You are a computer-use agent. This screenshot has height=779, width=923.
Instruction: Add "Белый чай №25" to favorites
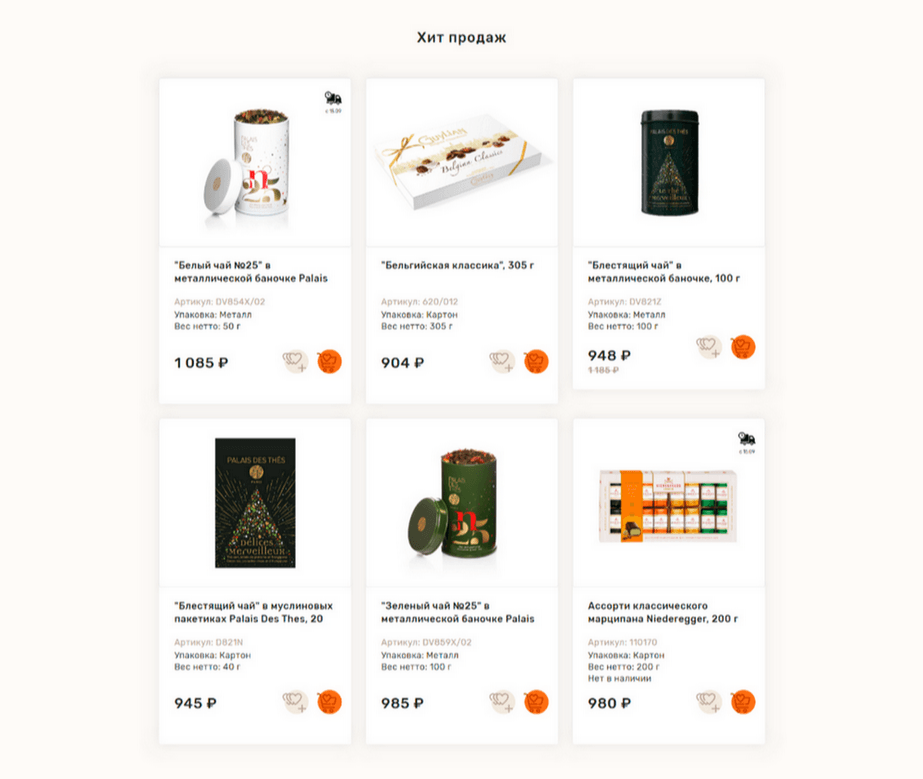click(295, 362)
